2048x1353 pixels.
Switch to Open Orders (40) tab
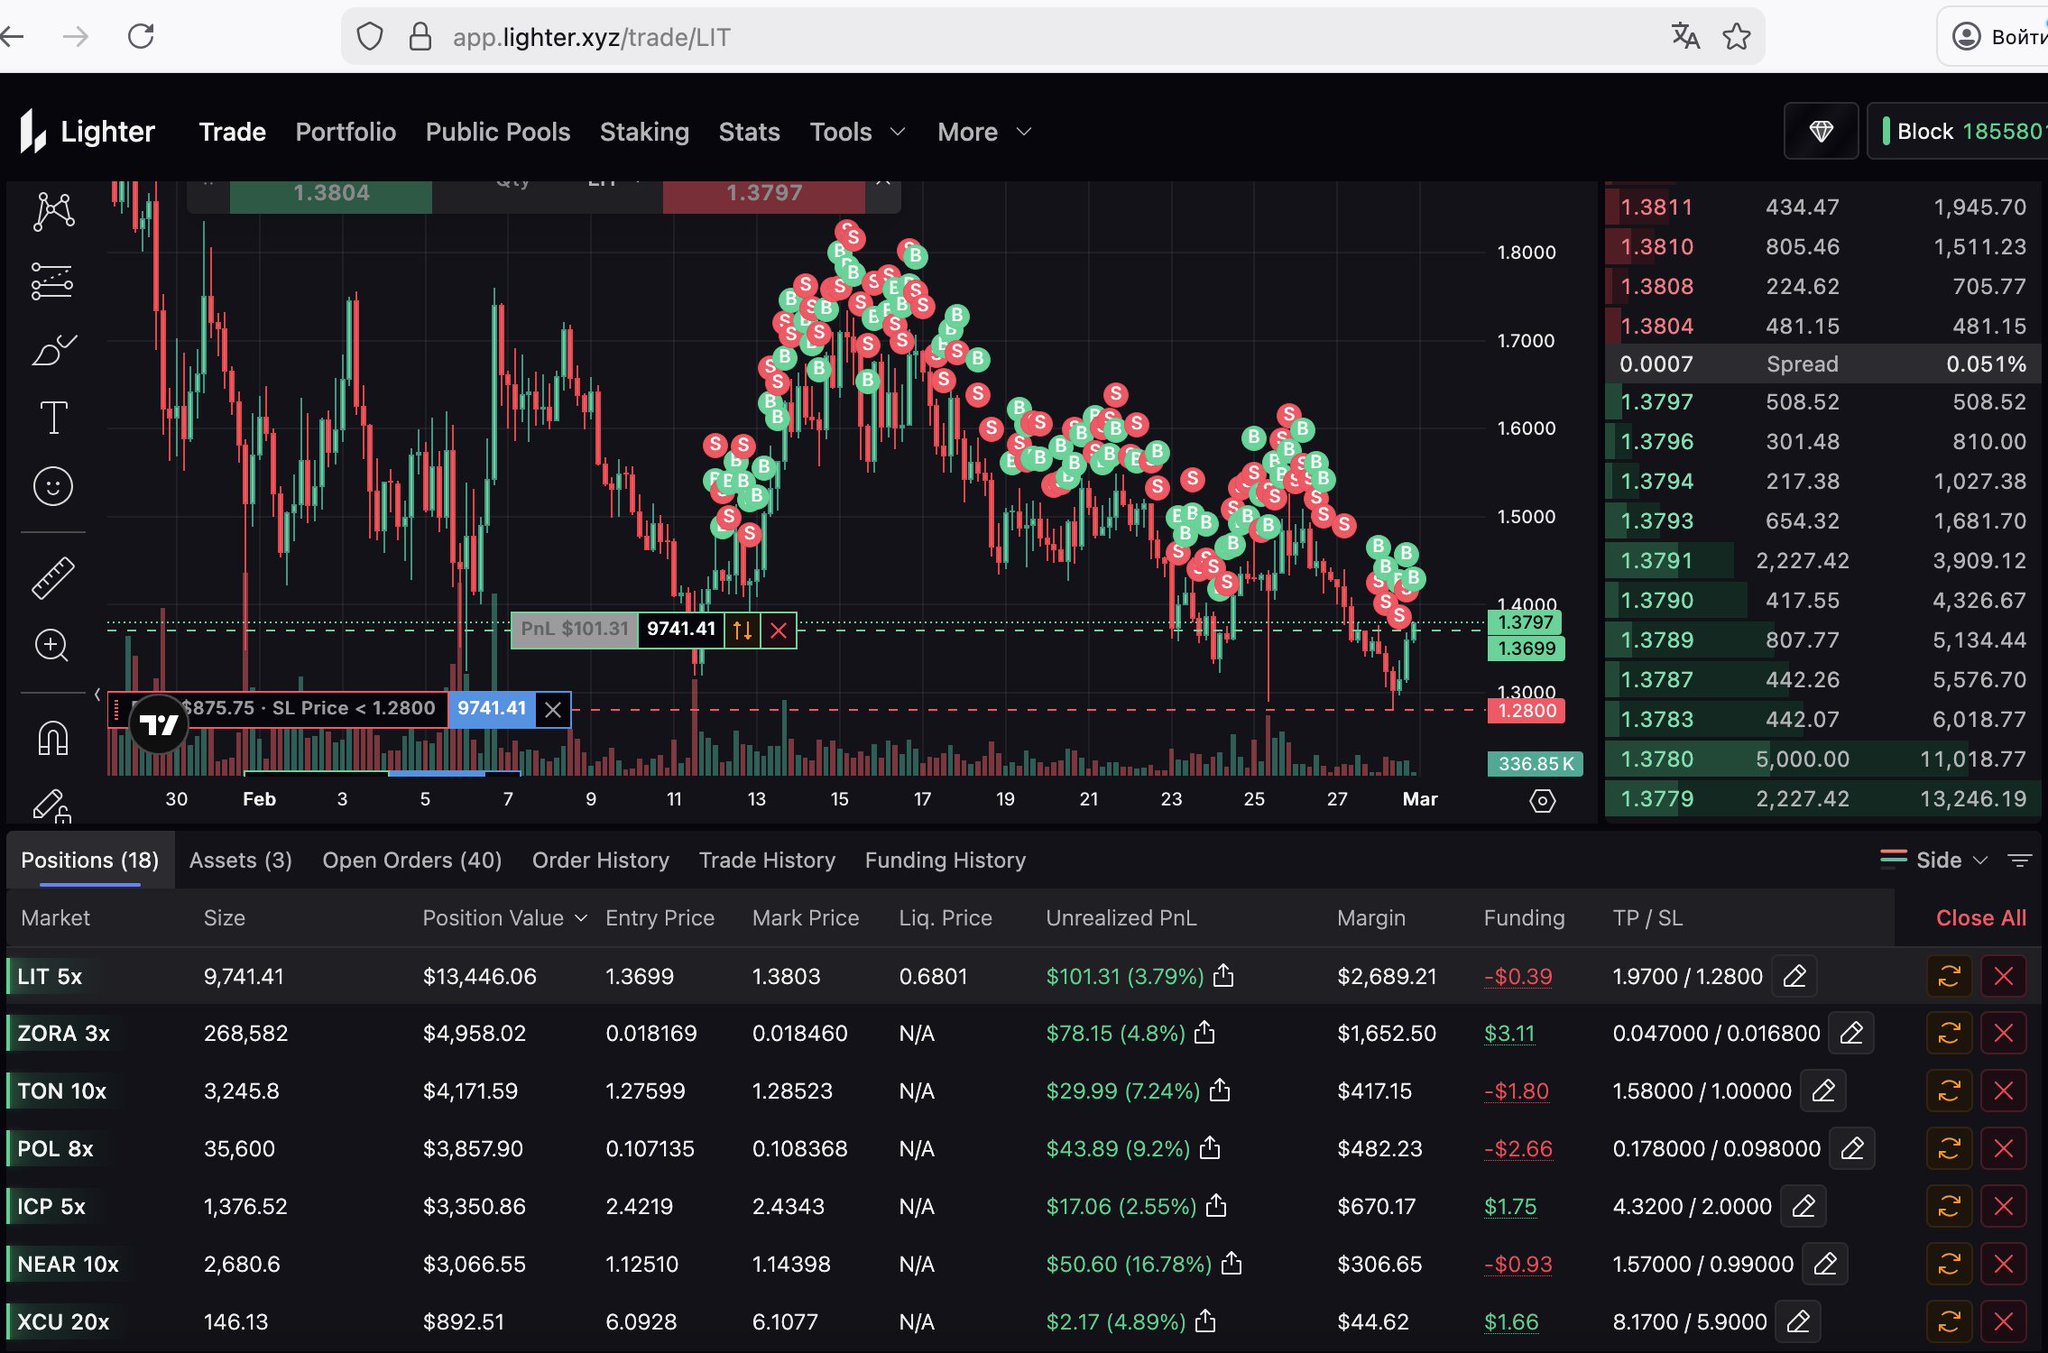coord(412,860)
